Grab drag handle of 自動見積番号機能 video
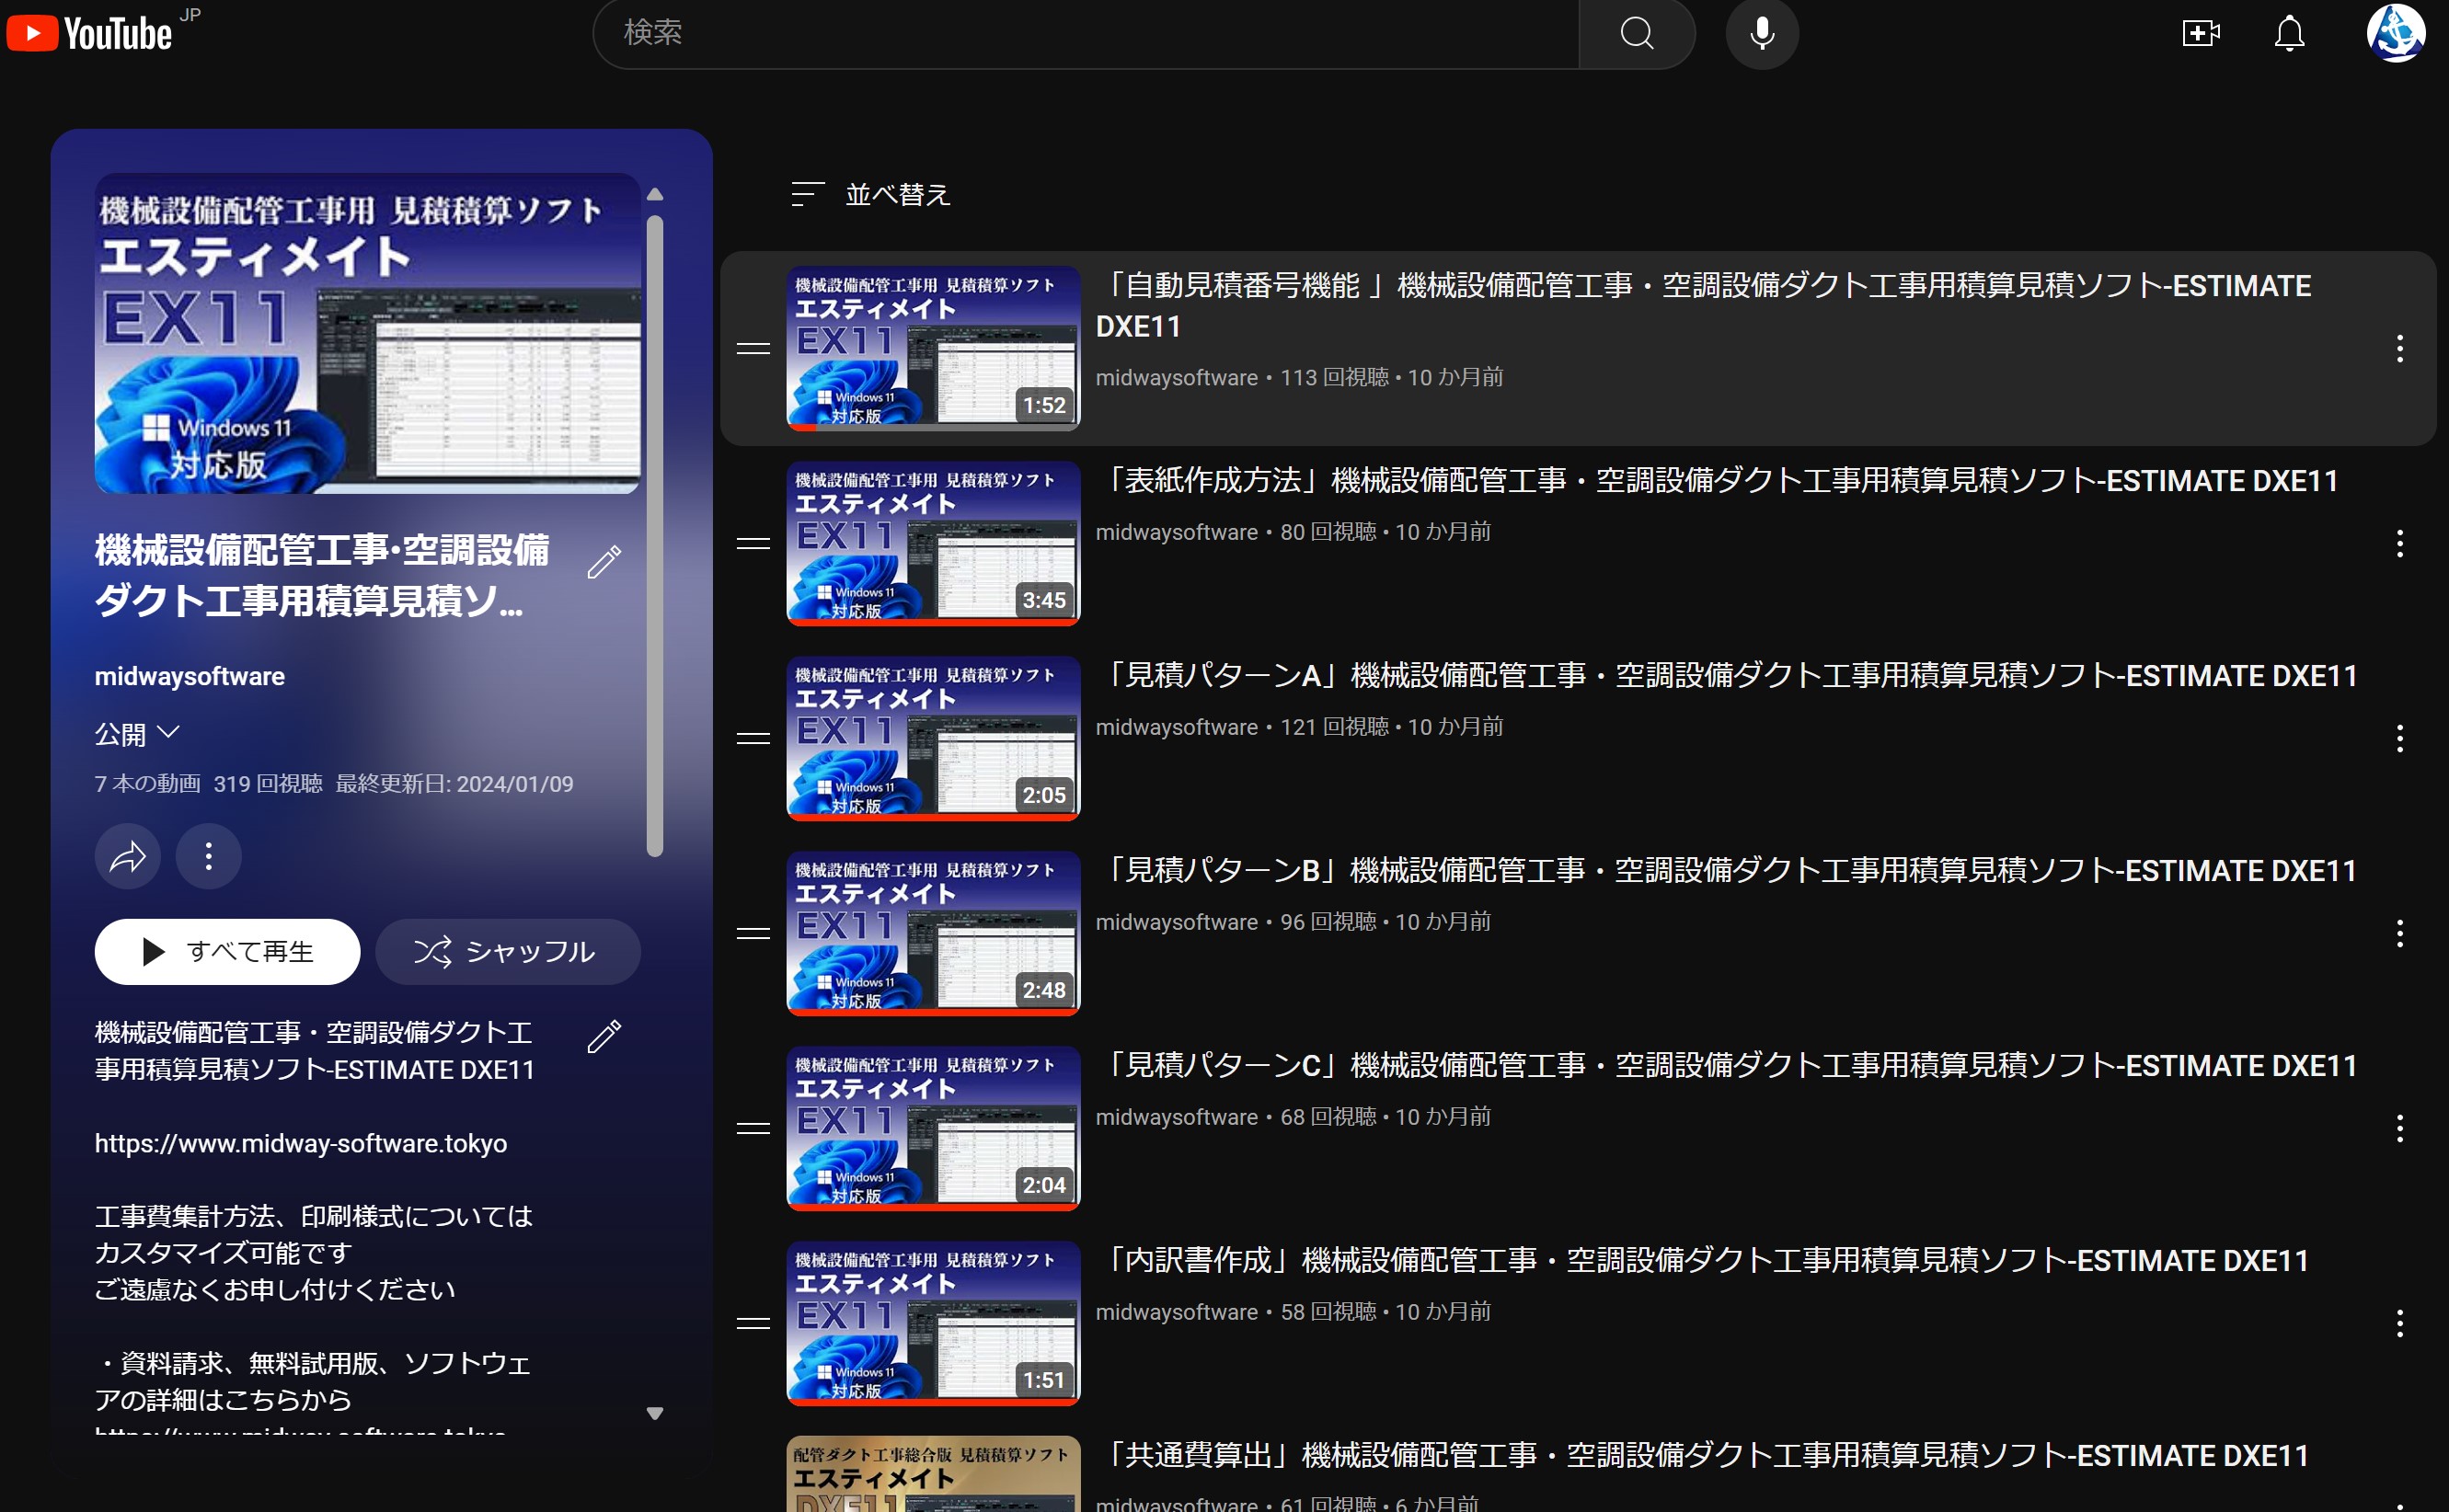 pos(753,349)
